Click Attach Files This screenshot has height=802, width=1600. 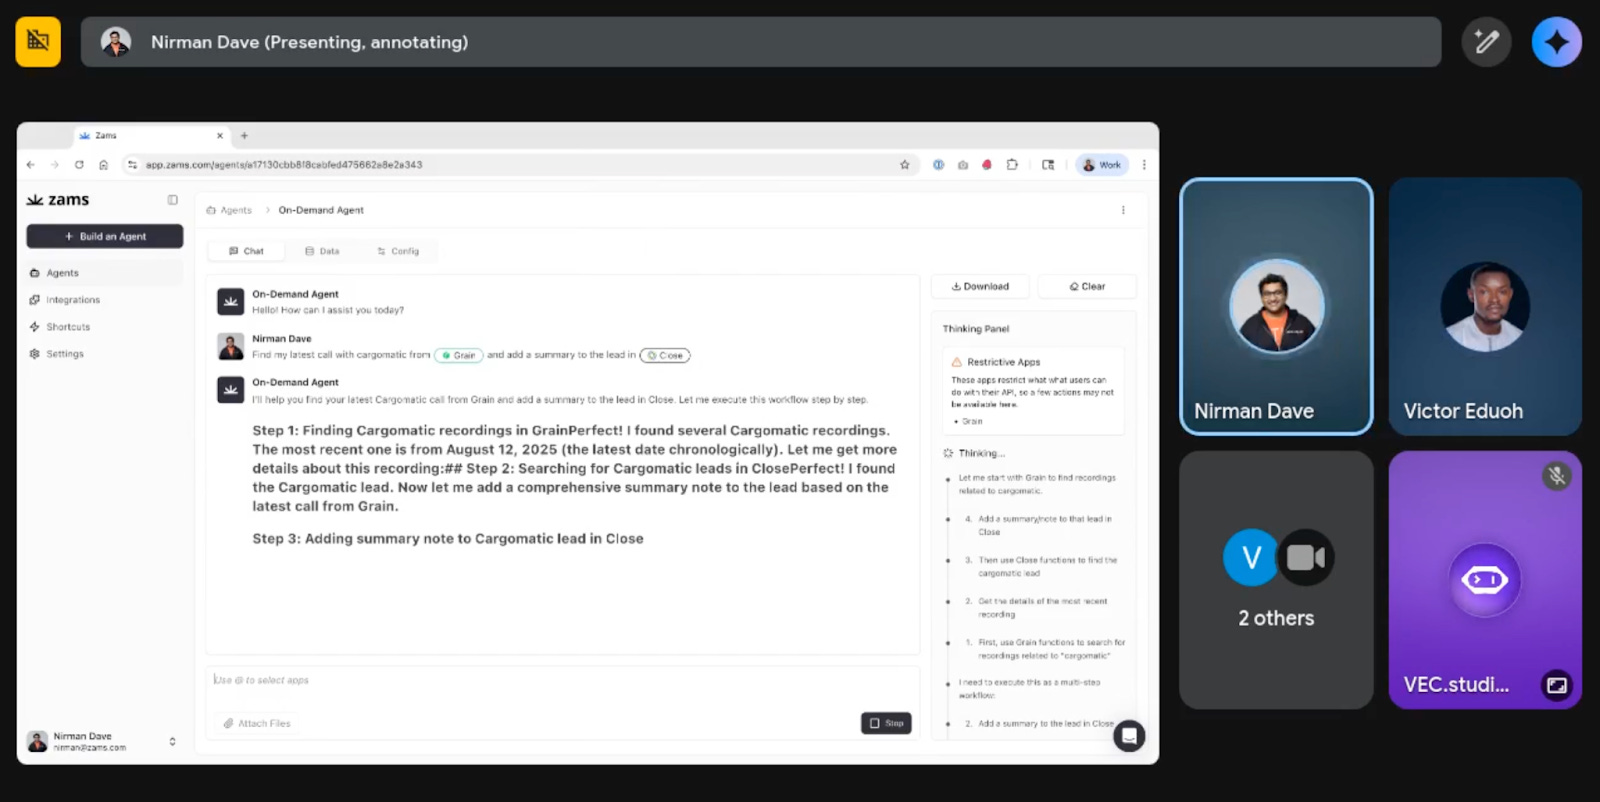pos(257,723)
